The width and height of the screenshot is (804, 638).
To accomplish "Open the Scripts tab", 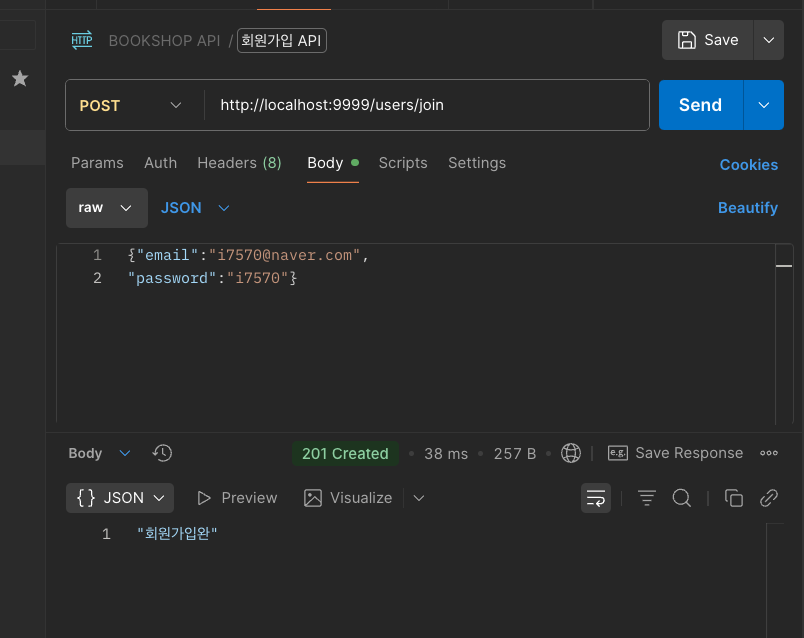I will tap(403, 163).
